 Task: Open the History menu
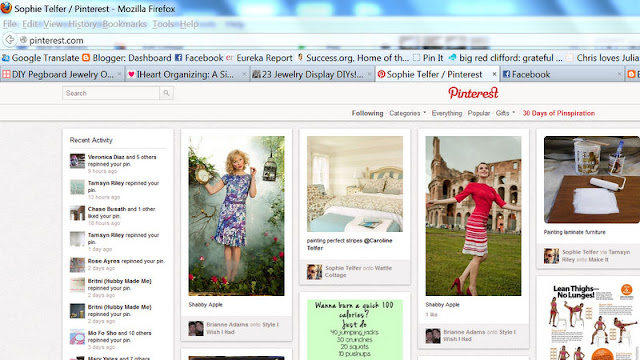(82, 24)
